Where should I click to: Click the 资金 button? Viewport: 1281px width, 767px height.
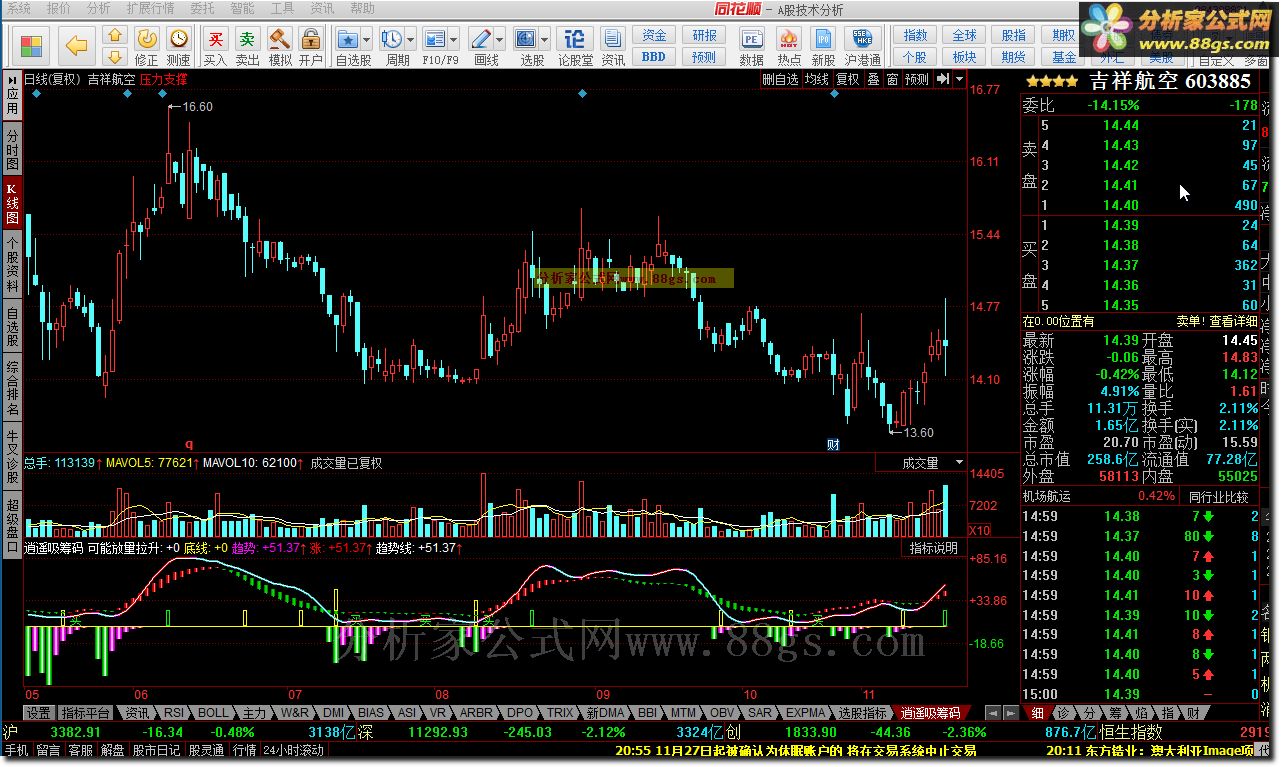(653, 36)
